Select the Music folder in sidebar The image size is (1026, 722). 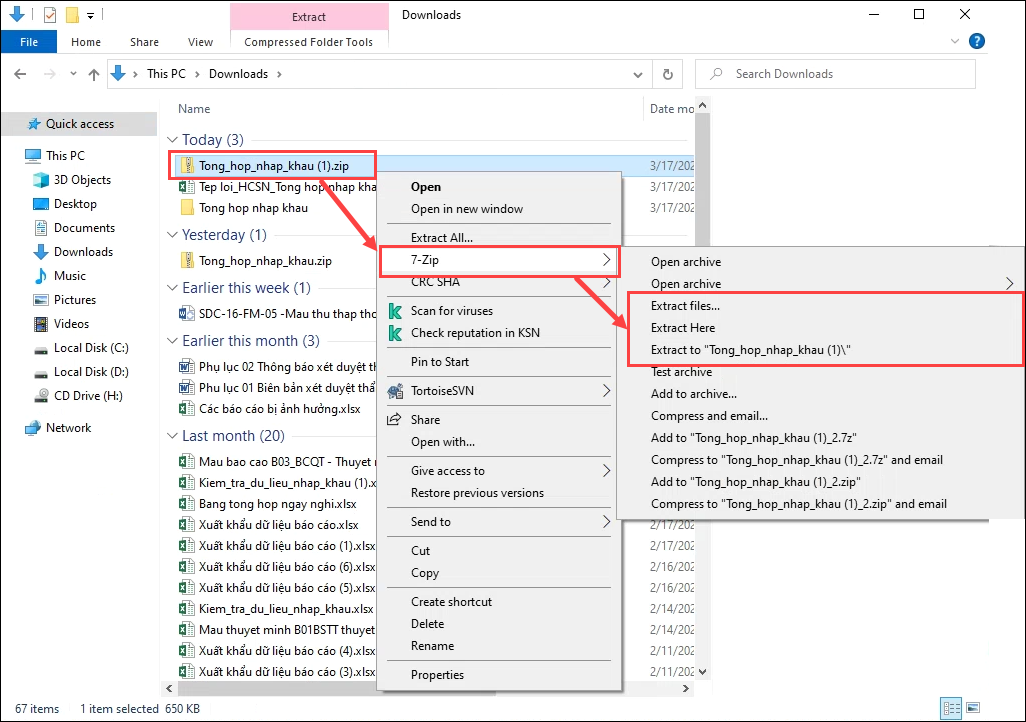tap(70, 276)
